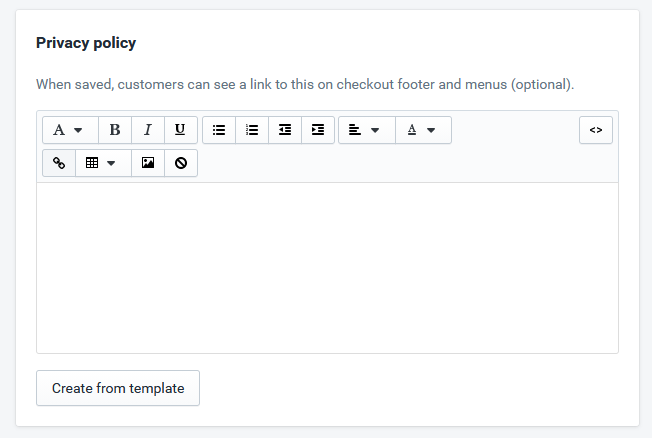Click the indent icon
This screenshot has height=438, width=652.
click(x=318, y=130)
